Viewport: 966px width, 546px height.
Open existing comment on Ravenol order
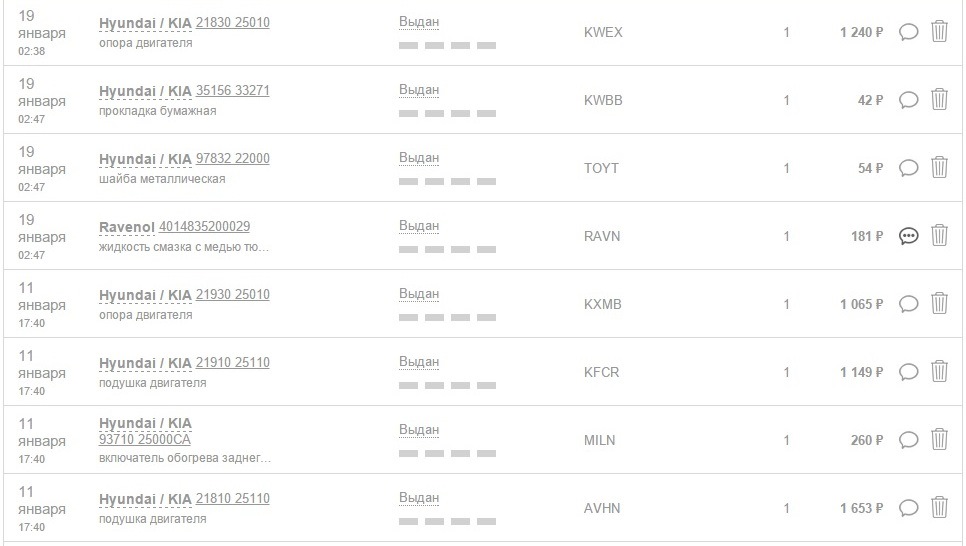click(x=908, y=236)
